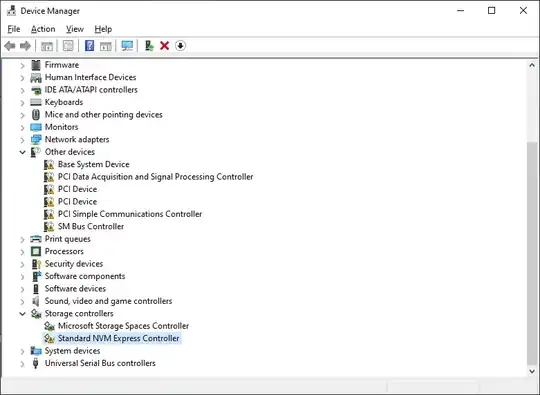Select the Base System Device warning icon
Image resolution: width=540 pixels, height=395 pixels.
(49, 164)
